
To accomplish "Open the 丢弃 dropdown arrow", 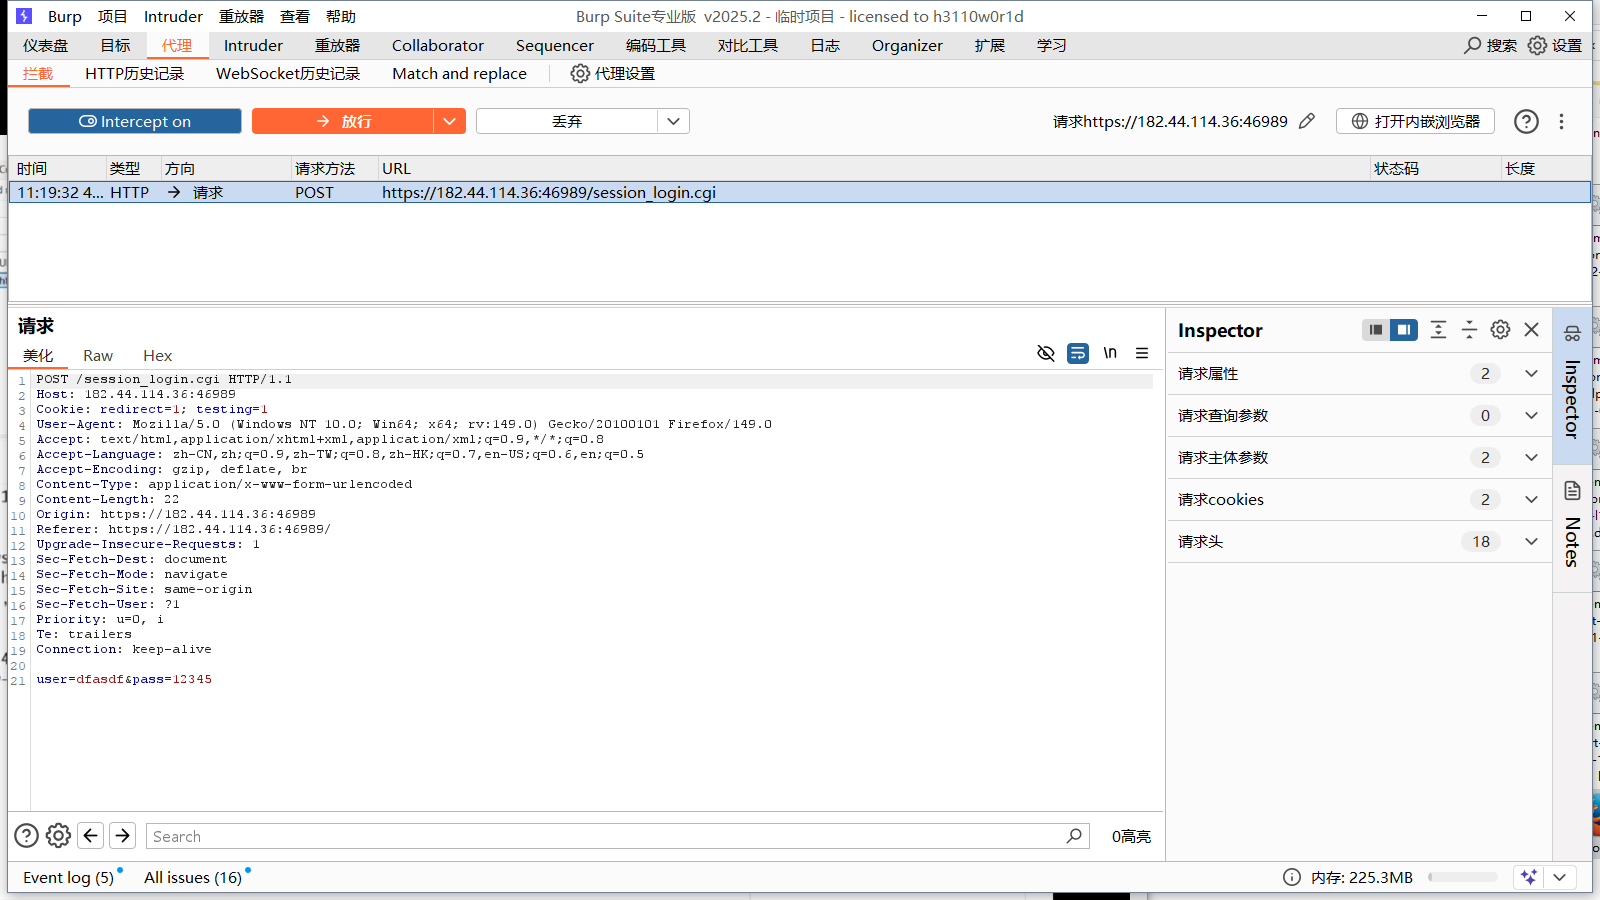I will tap(674, 121).
